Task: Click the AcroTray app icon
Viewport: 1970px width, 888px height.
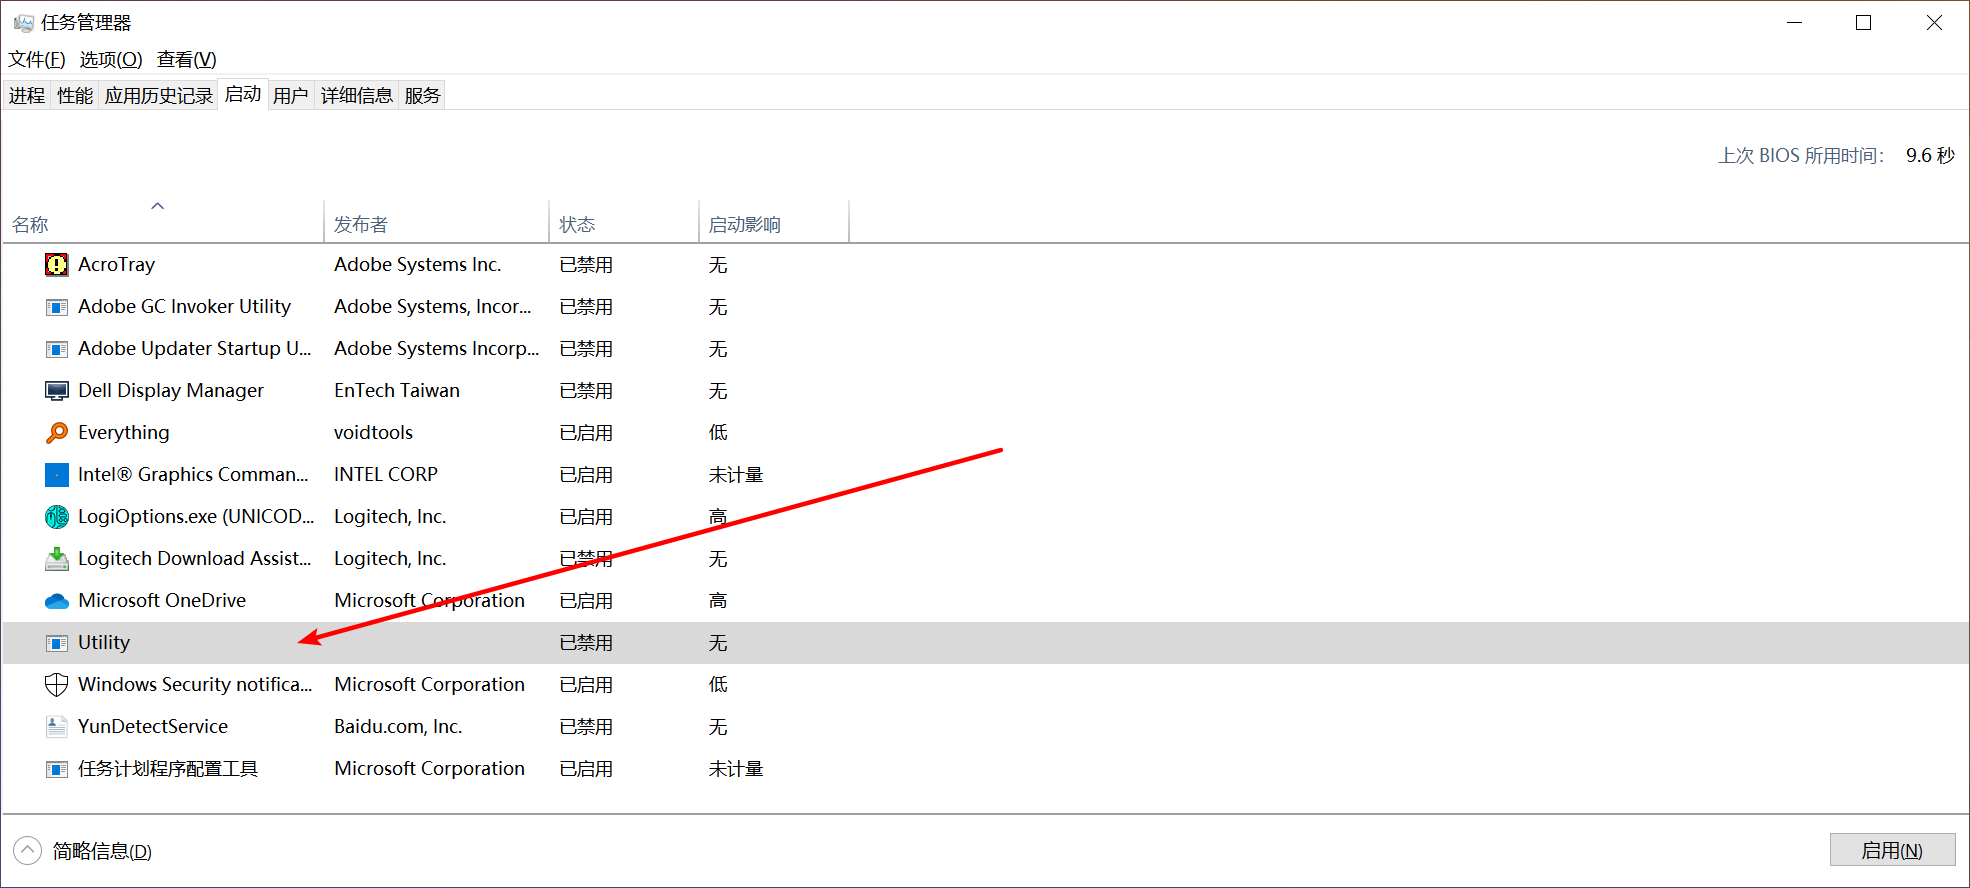Action: pos(57,264)
